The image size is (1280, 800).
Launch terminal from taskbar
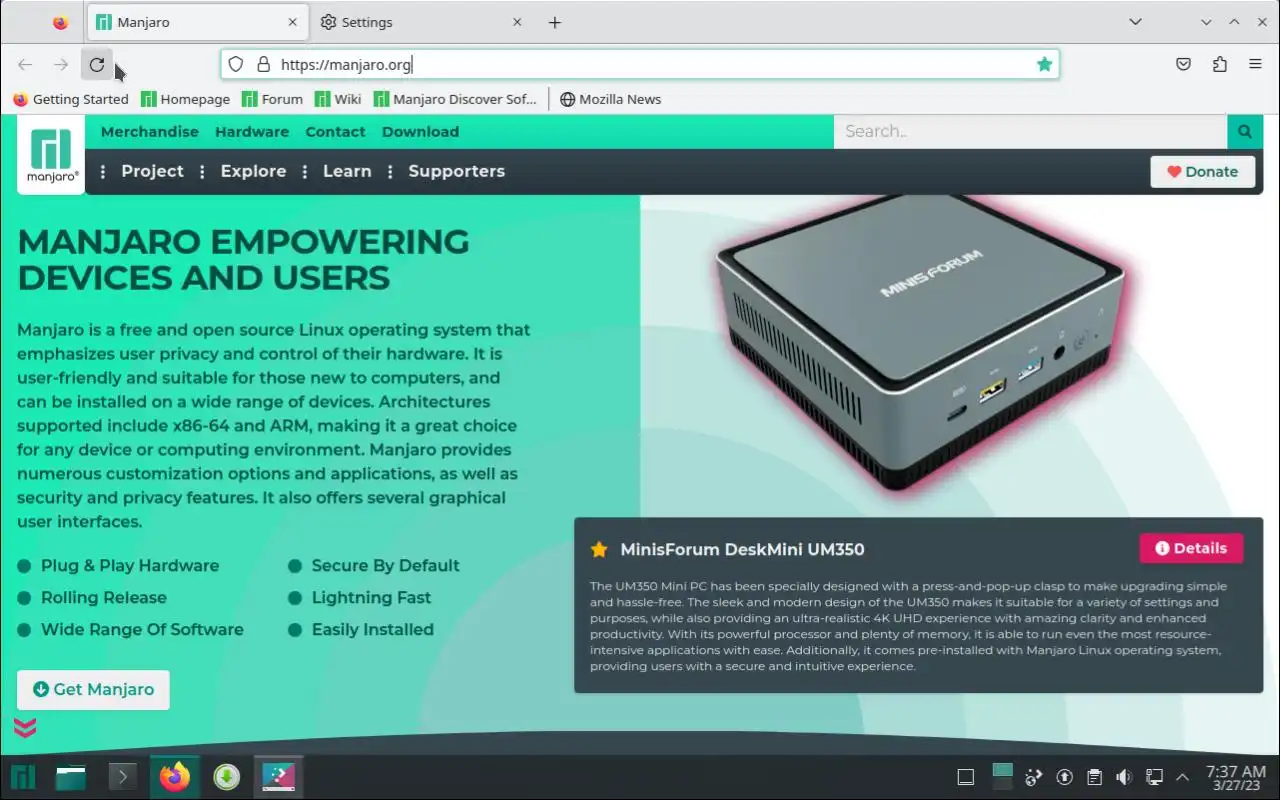pos(122,777)
